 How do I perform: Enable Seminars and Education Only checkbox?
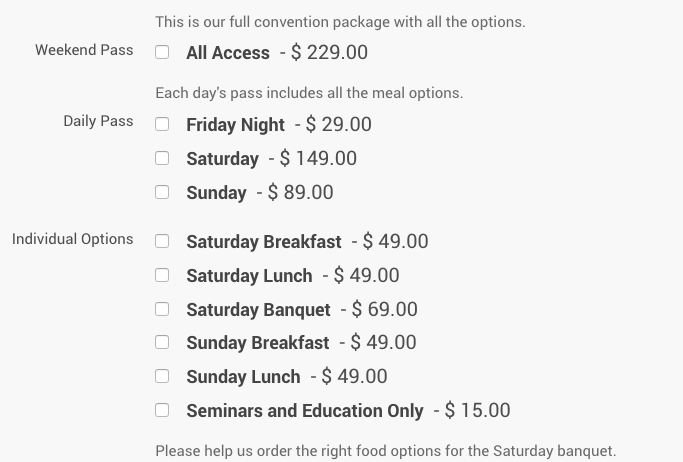(x=162, y=410)
